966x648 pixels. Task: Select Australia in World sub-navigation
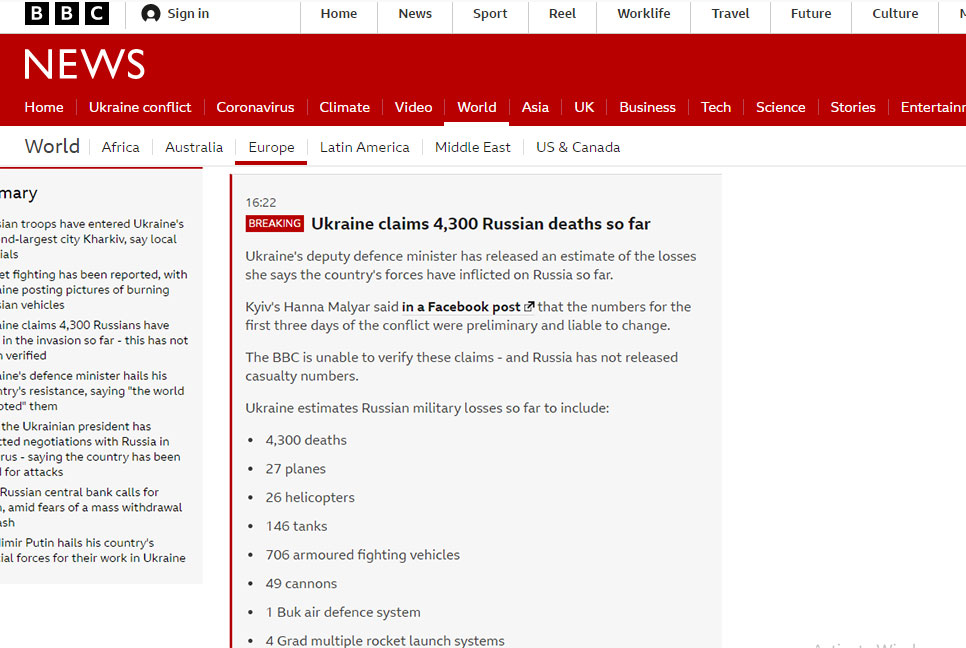point(194,147)
